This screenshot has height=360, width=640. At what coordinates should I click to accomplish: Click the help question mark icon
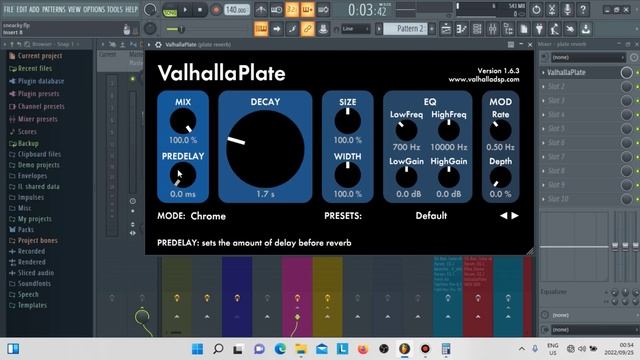click(x=583, y=9)
